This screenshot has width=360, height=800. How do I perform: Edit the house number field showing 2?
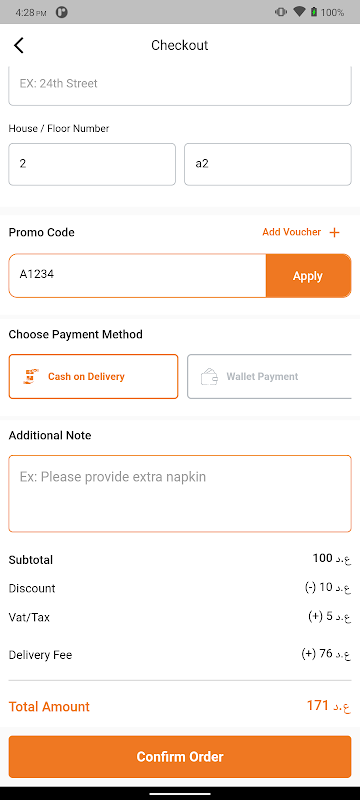coord(92,164)
